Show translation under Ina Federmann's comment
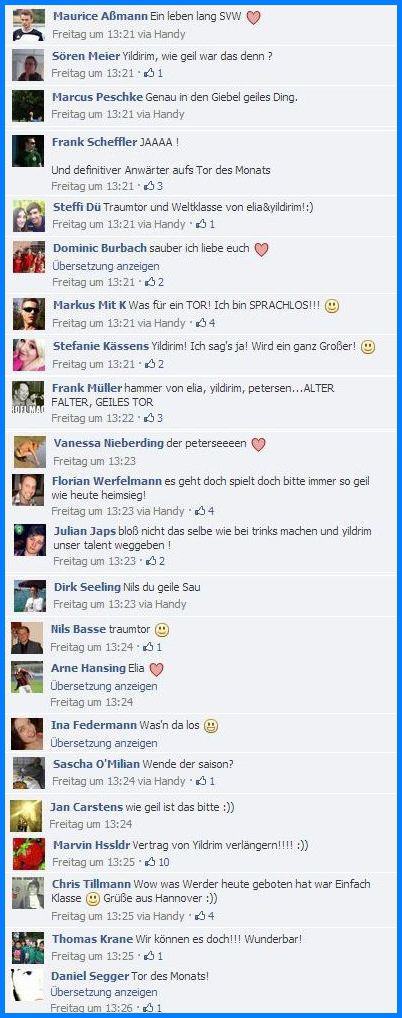Image resolution: width=402 pixels, height=1018 pixels. pyautogui.click(x=104, y=743)
